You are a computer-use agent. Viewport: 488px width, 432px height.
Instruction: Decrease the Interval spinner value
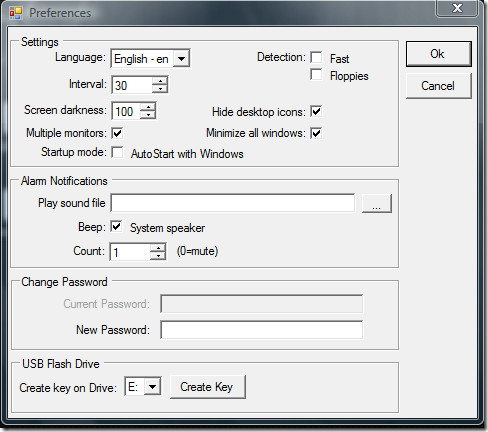[160, 89]
